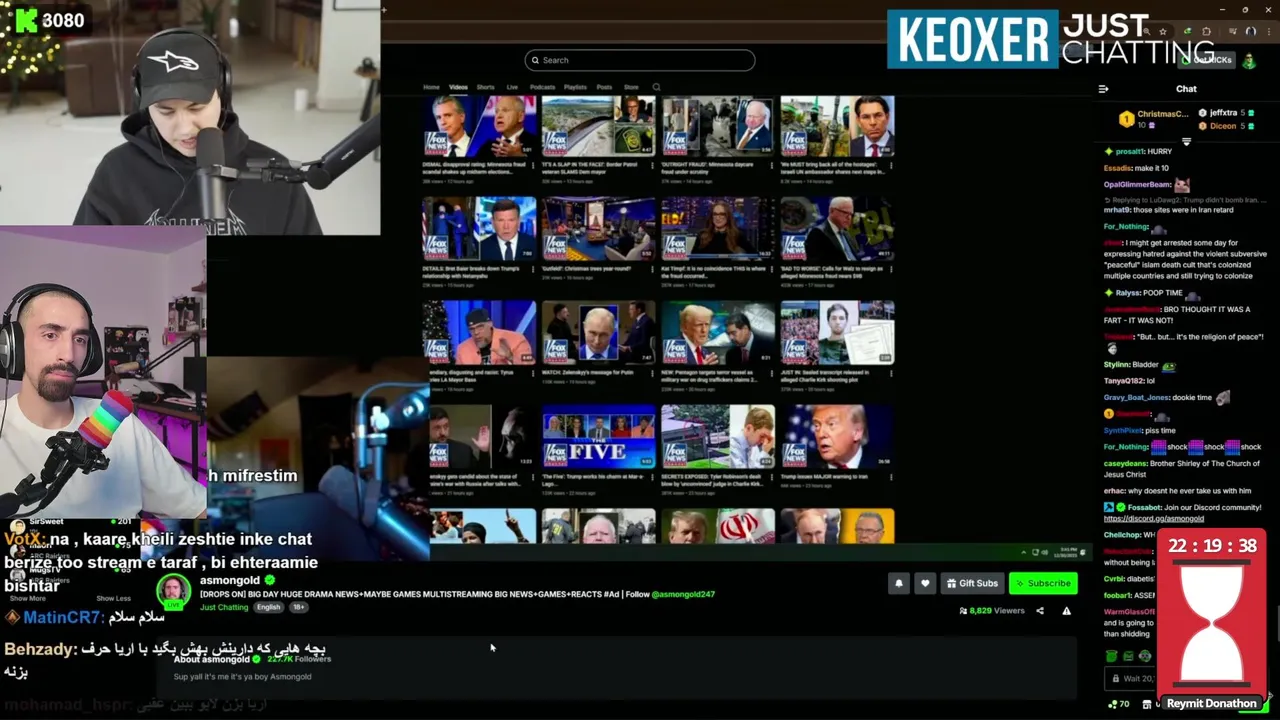Click the heart follow icon
Viewport: 1280px width, 720px height.
925,583
